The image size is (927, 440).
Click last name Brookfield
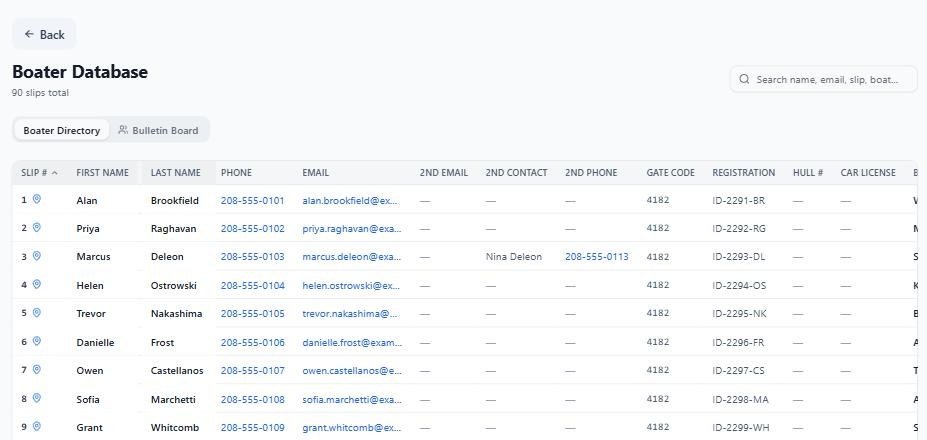(x=174, y=200)
